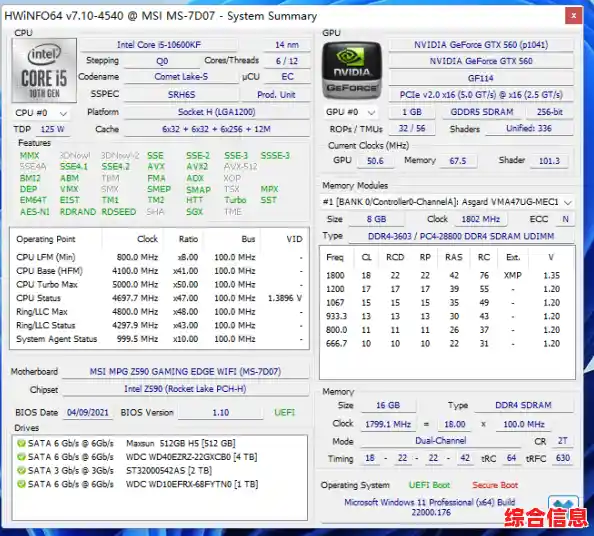Click the SGX feature flag

[195, 212]
